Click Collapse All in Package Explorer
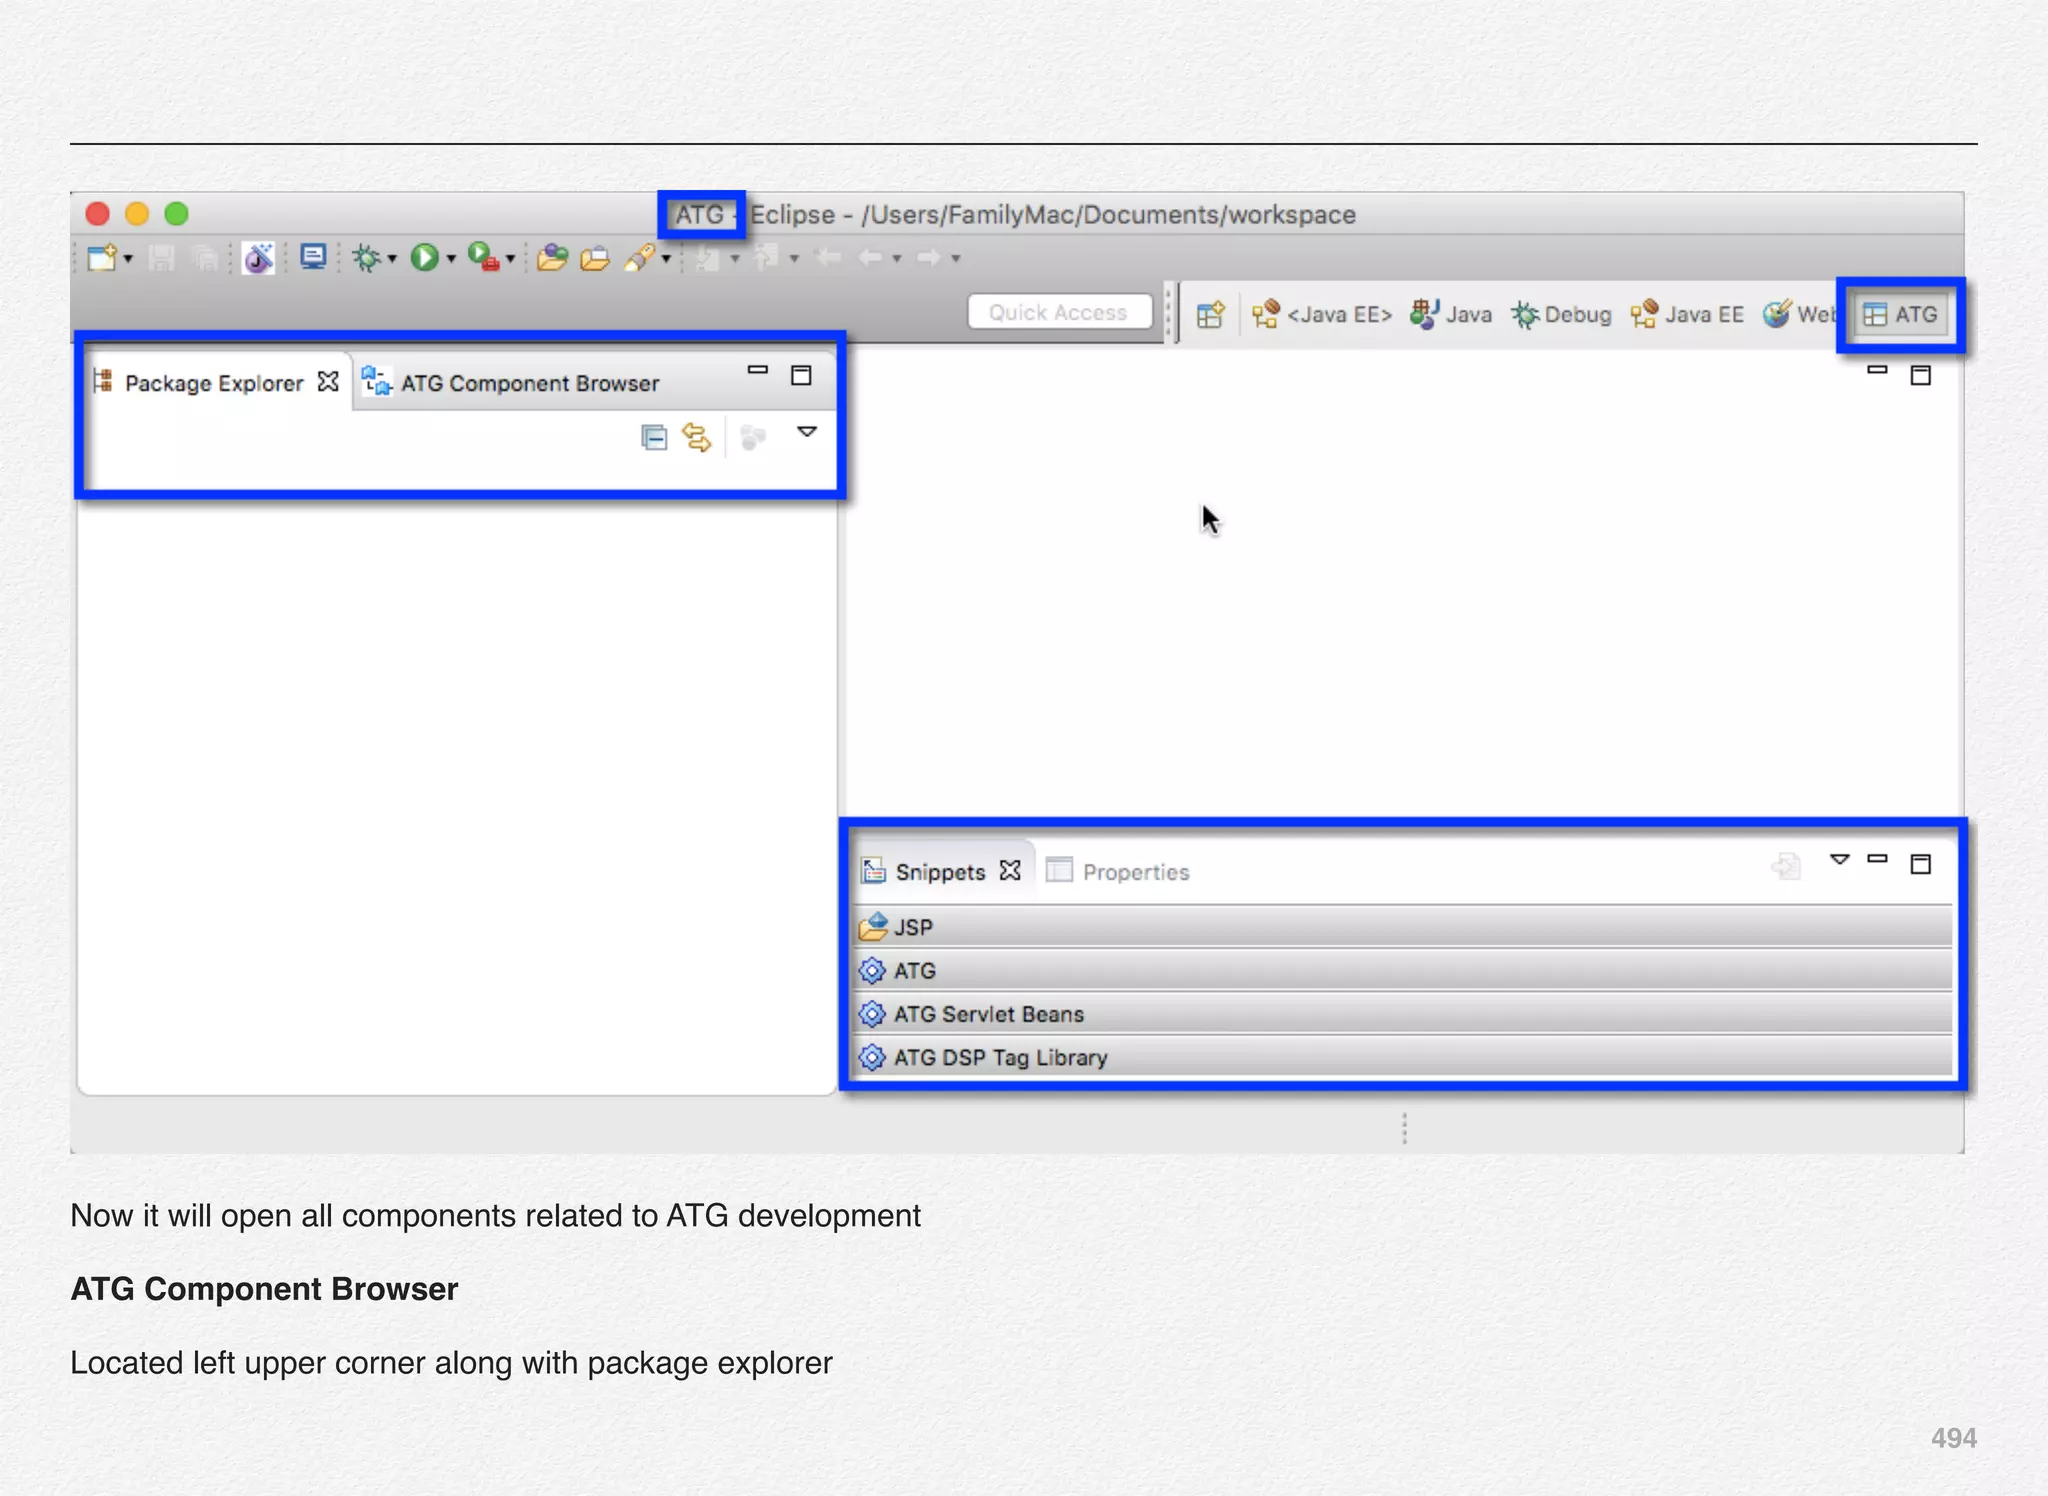This screenshot has width=2048, height=1496. (x=654, y=438)
